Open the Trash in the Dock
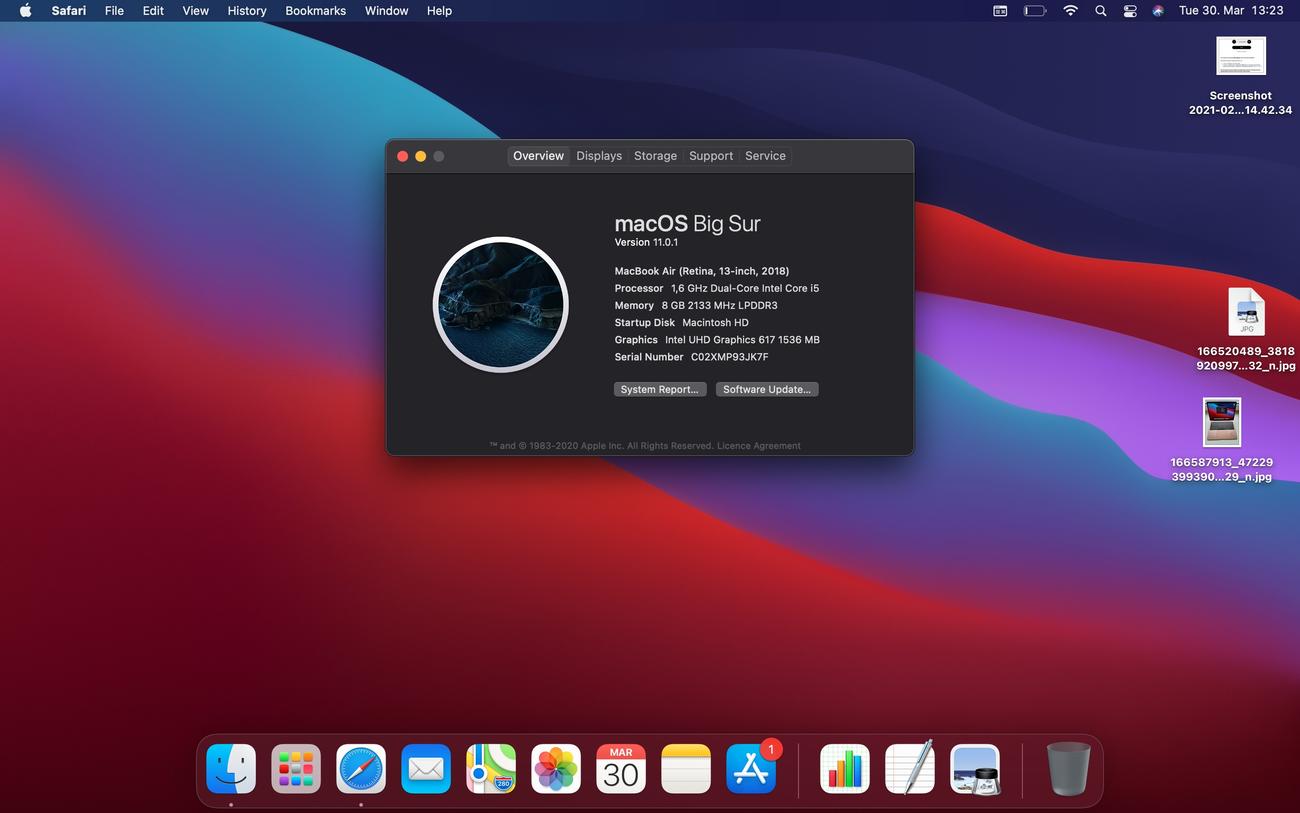Screen dimensions: 1300x813 [x=1069, y=769]
